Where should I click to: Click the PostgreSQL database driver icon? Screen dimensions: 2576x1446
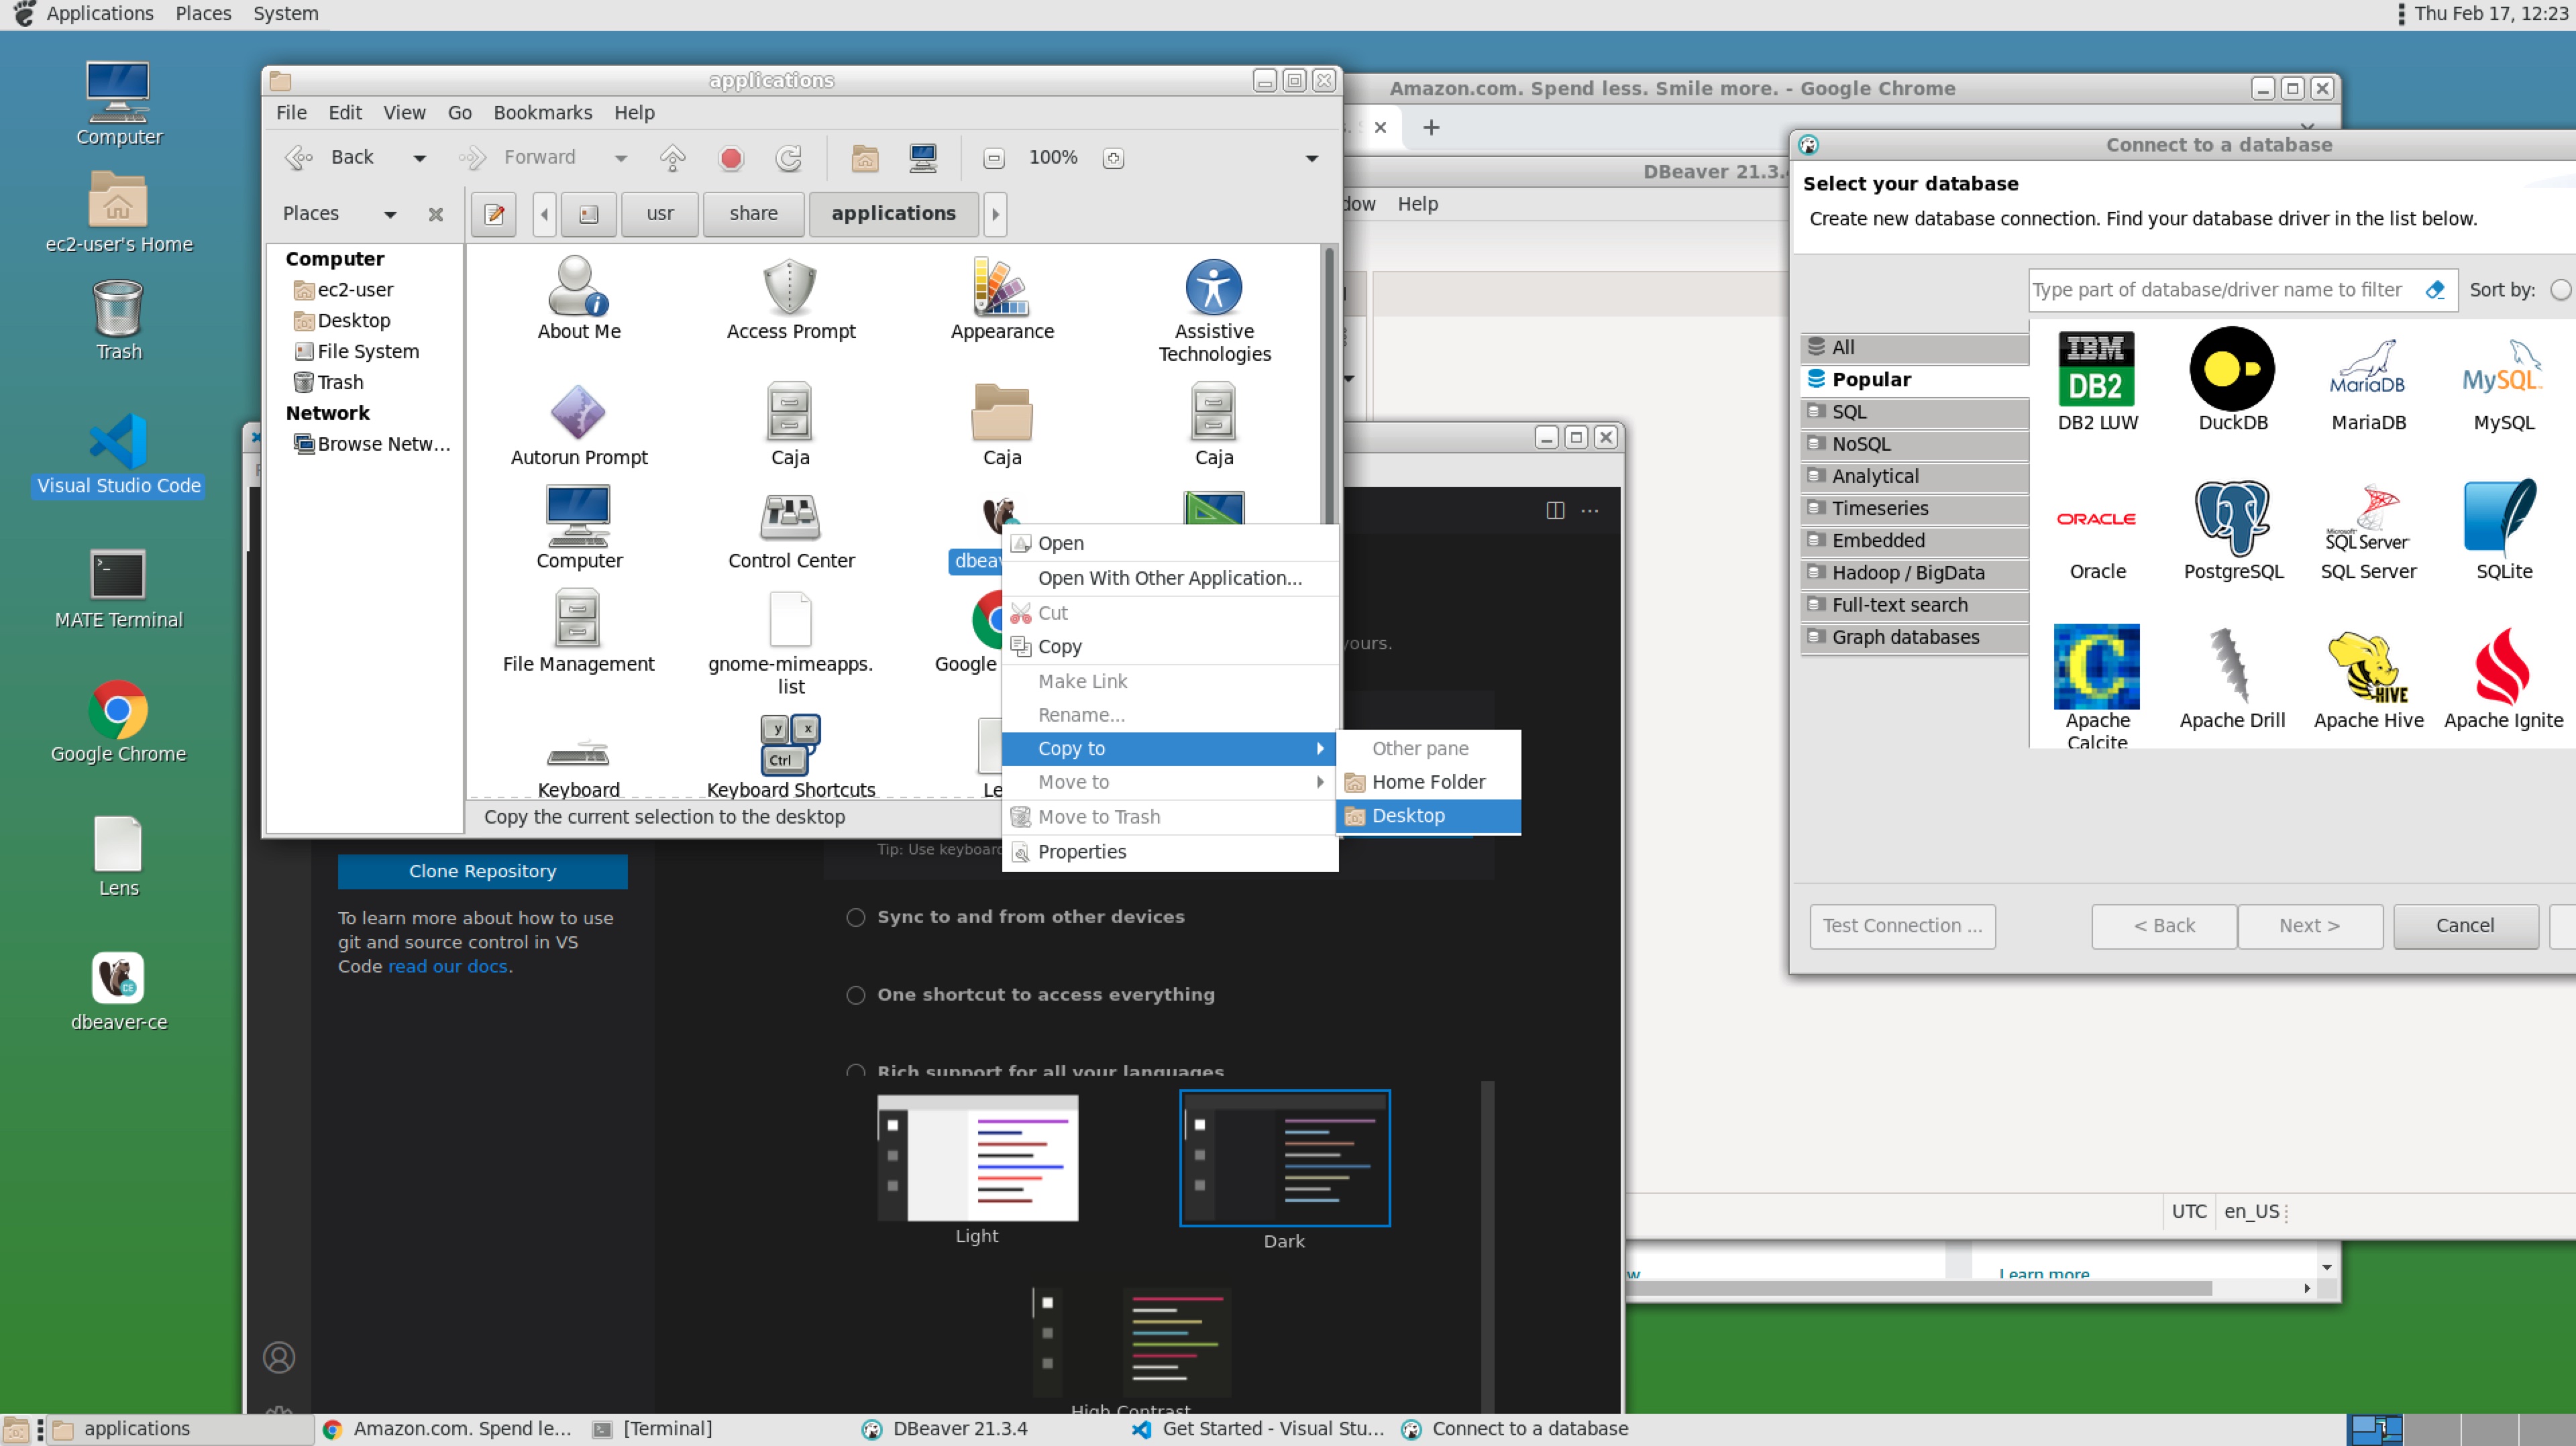(x=2232, y=518)
